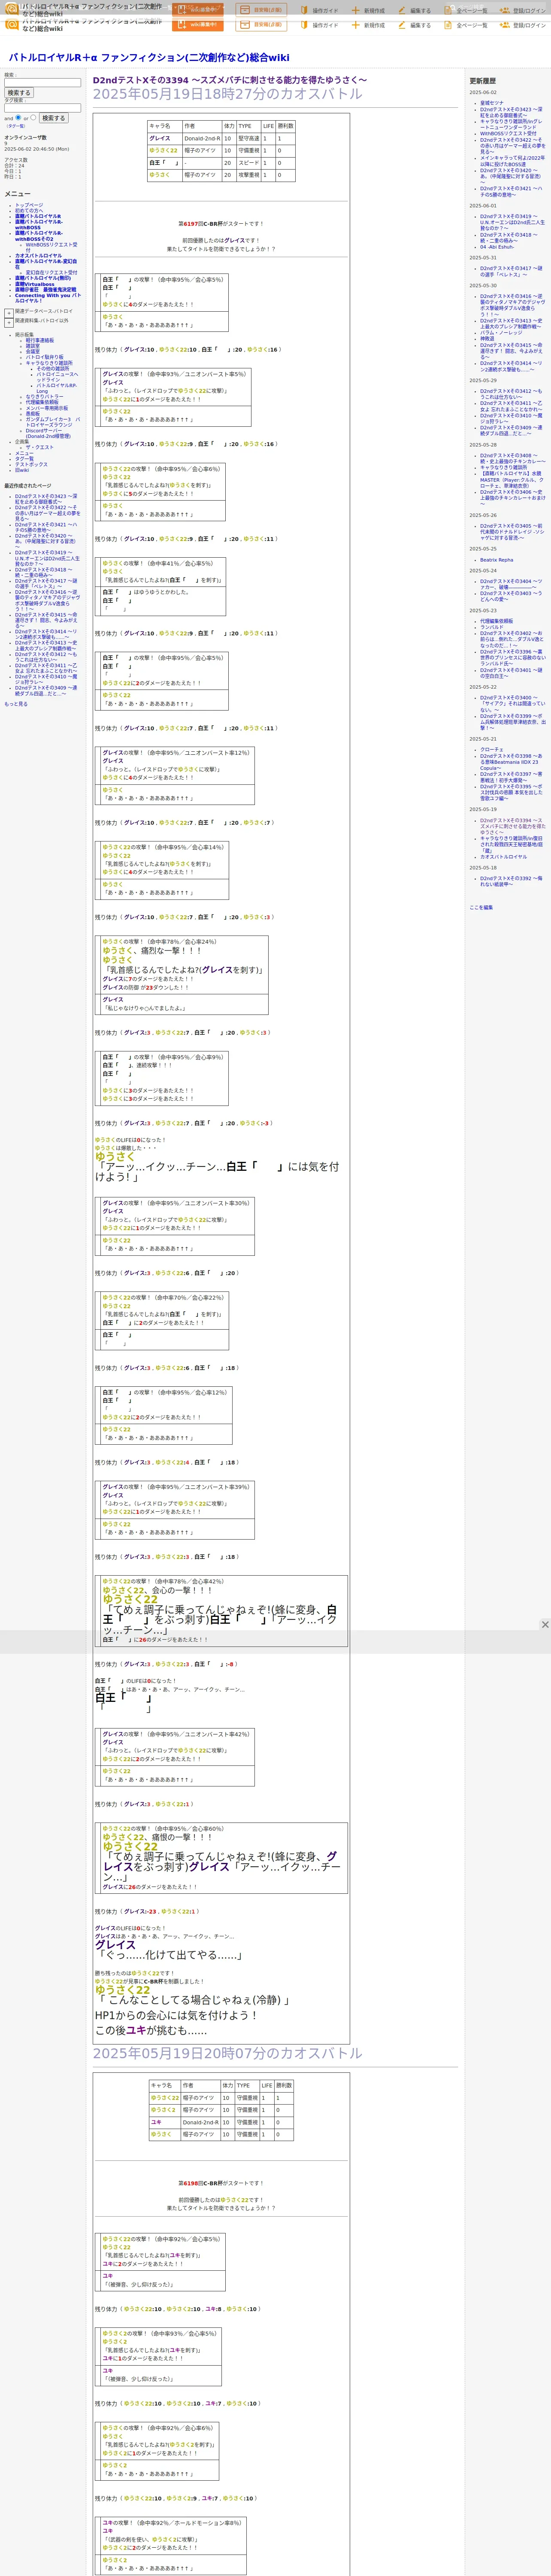Click the wiki title link バトルロイヤルR+α ファンフィクション
Screen dimensions: 551x2576
(149, 58)
